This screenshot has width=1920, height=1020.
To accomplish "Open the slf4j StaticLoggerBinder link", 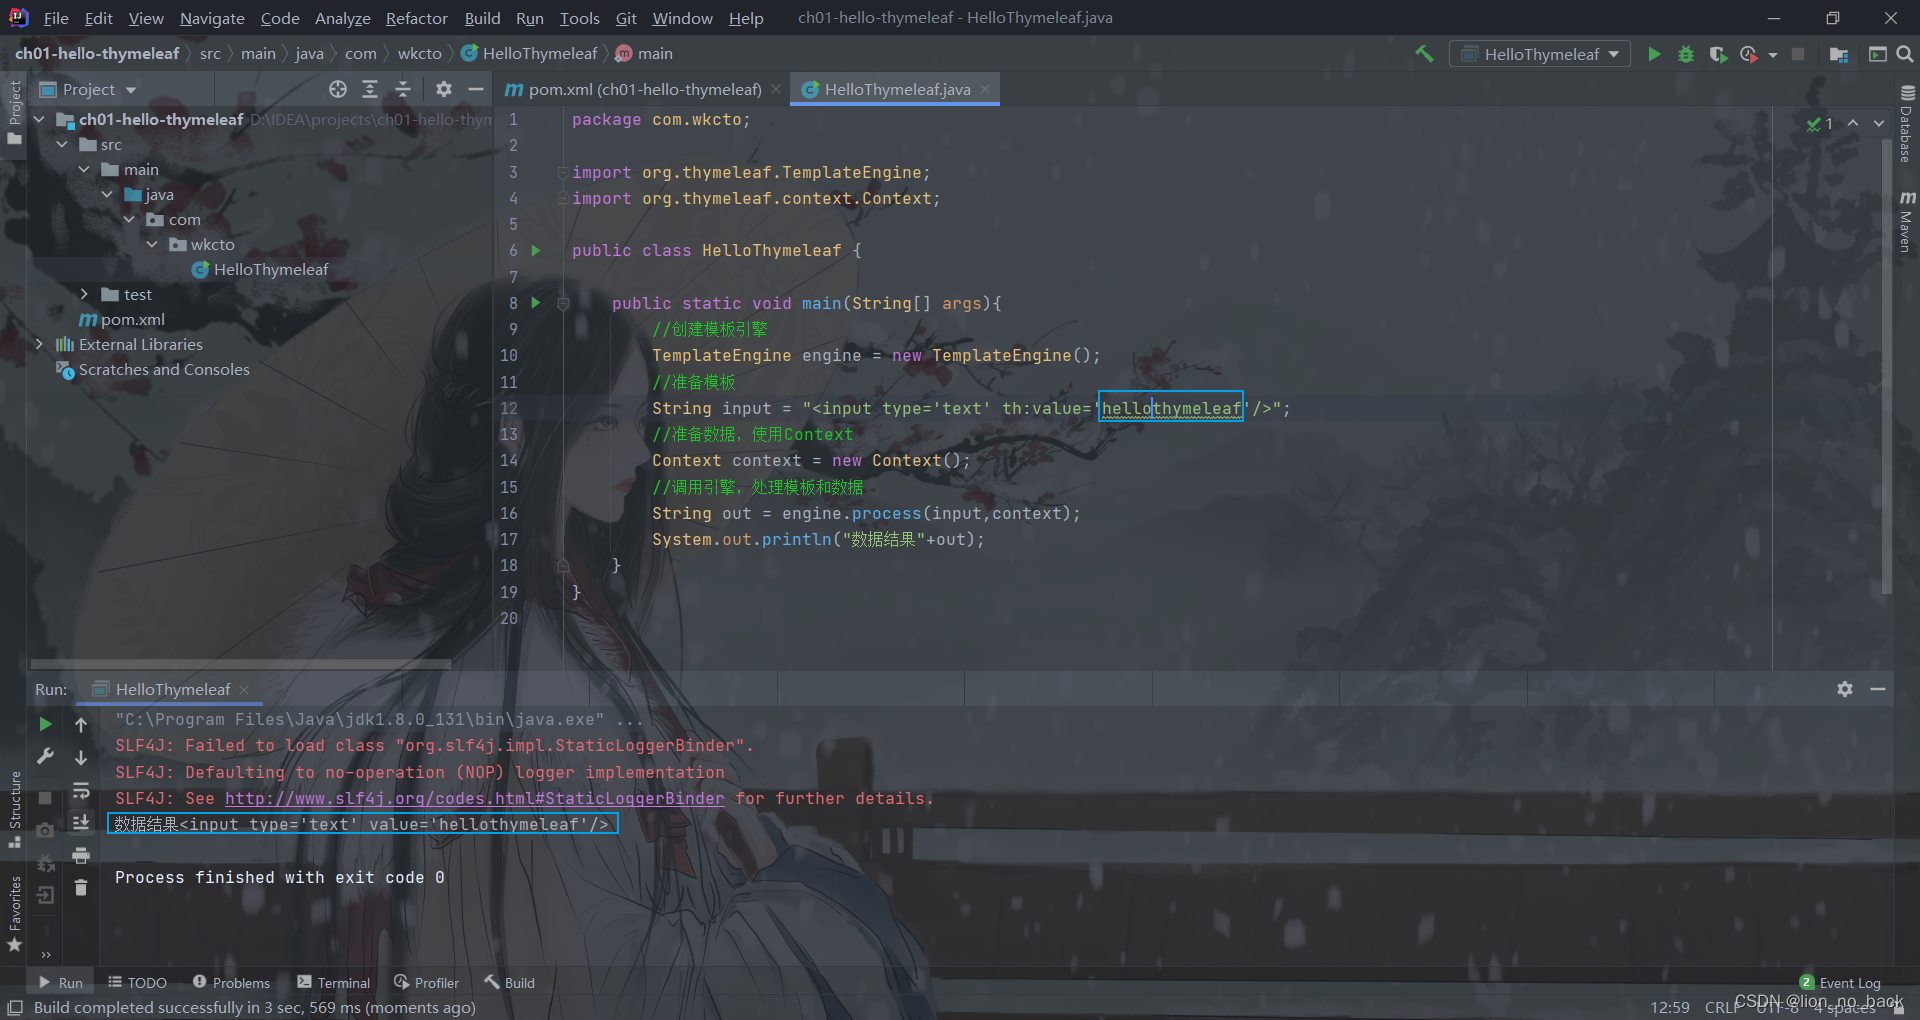I will tap(474, 798).
